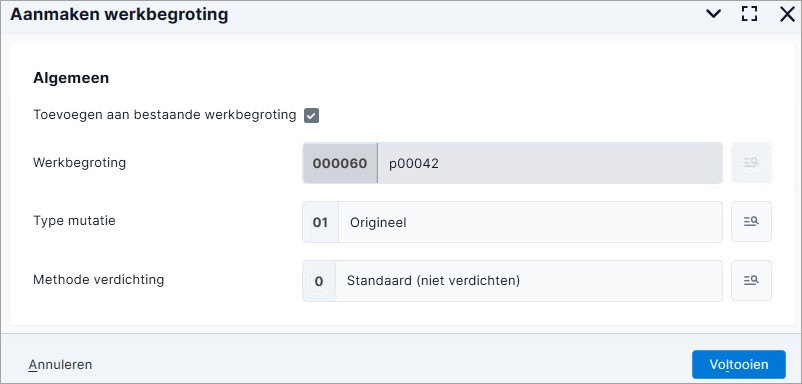
Task: Click the disabled Werkbegroting lookup icon
Action: click(x=751, y=163)
